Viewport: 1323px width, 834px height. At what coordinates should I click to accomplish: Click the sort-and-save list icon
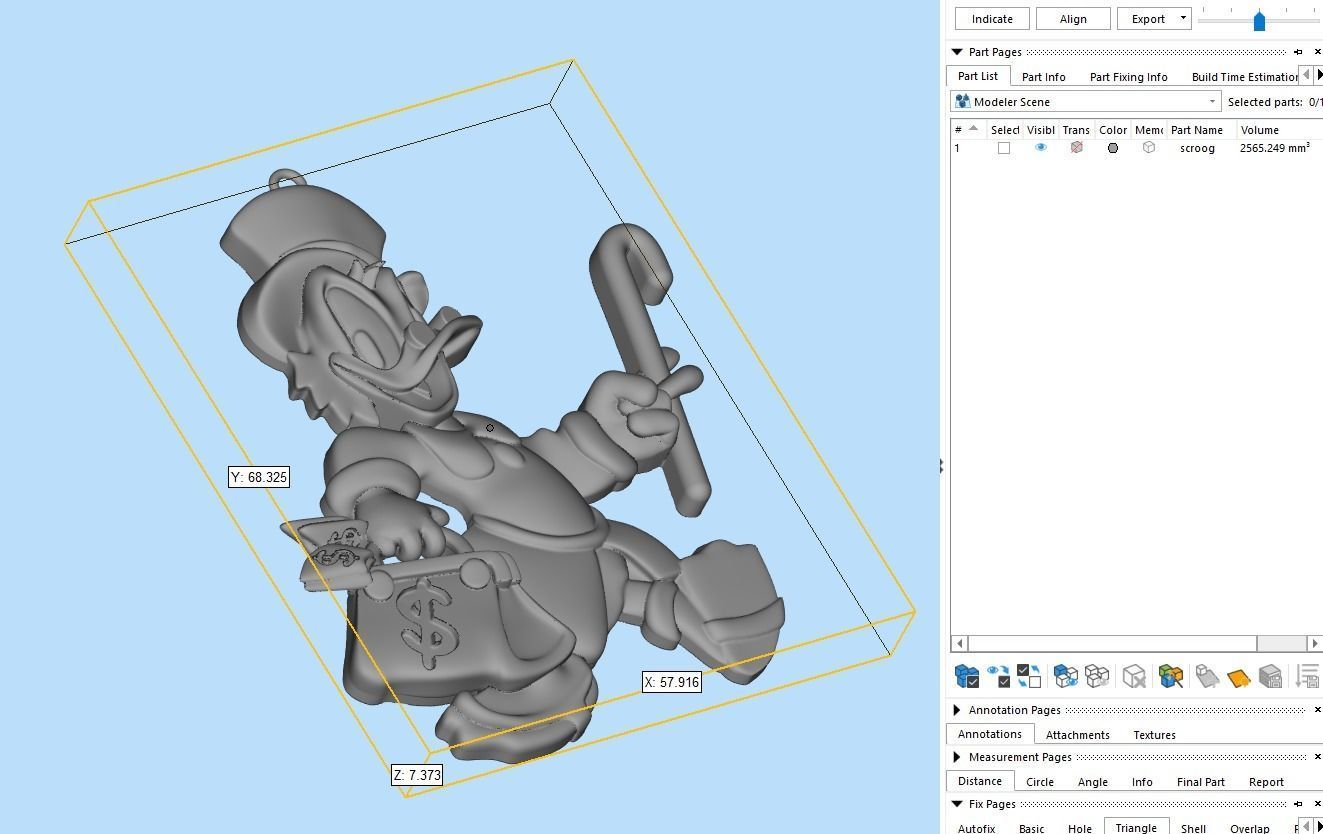click(x=1308, y=677)
